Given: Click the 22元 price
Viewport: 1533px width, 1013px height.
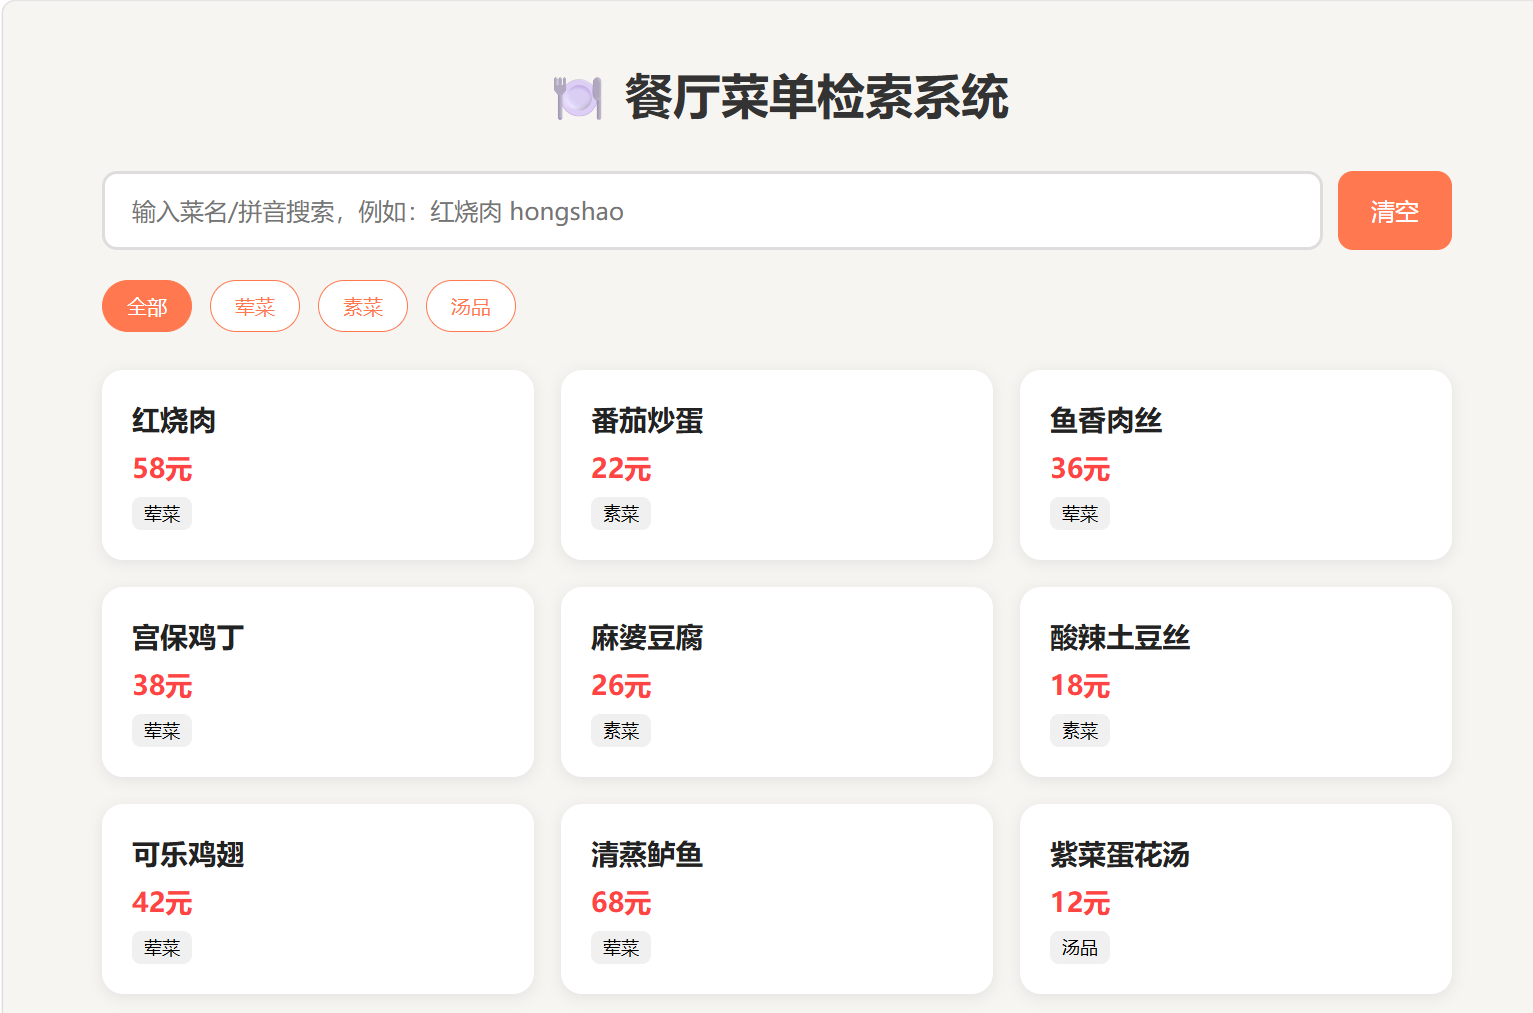Looking at the screenshot, I should pyautogui.click(x=621, y=469).
